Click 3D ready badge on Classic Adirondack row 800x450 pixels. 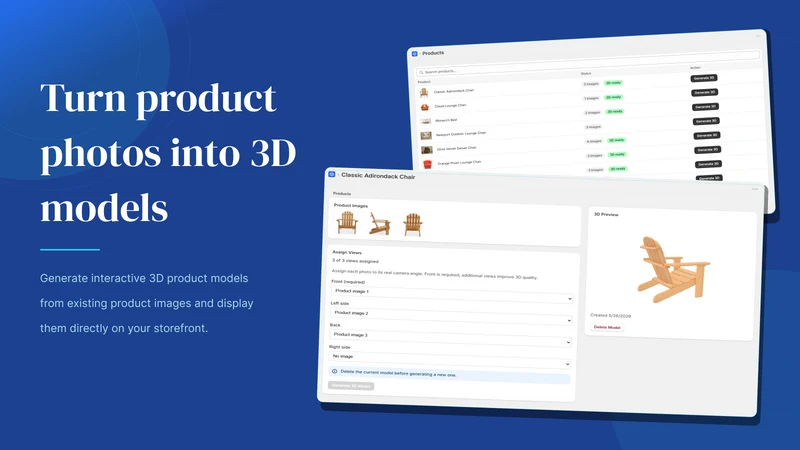tap(613, 83)
